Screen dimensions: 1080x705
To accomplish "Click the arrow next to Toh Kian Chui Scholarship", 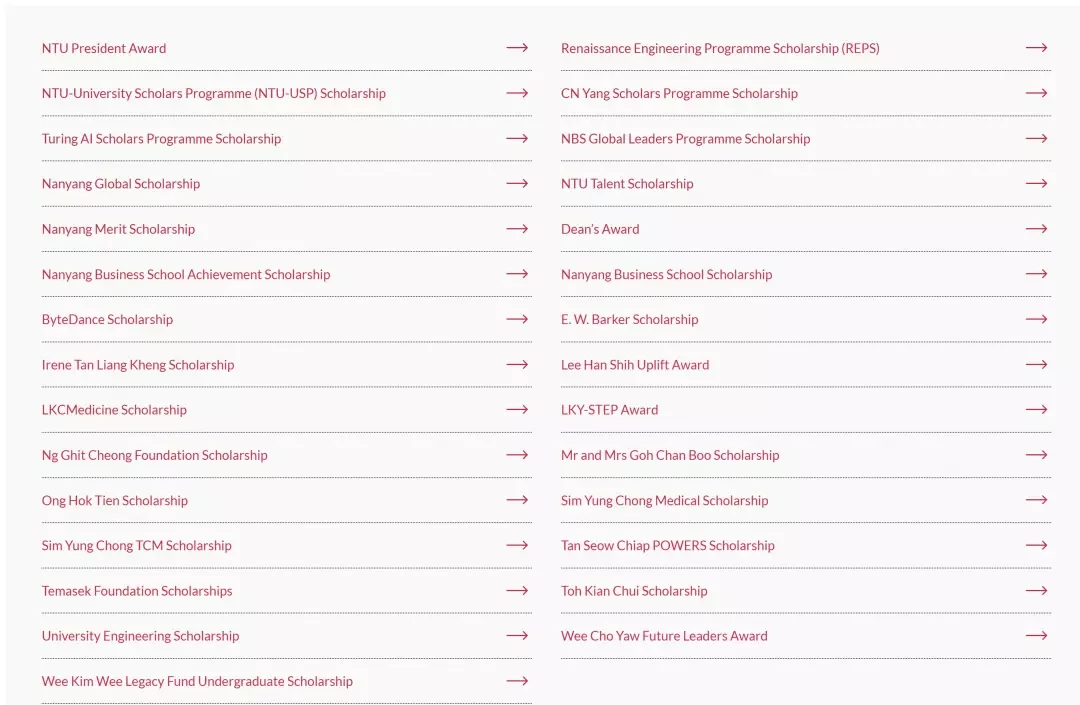I will tap(1037, 590).
